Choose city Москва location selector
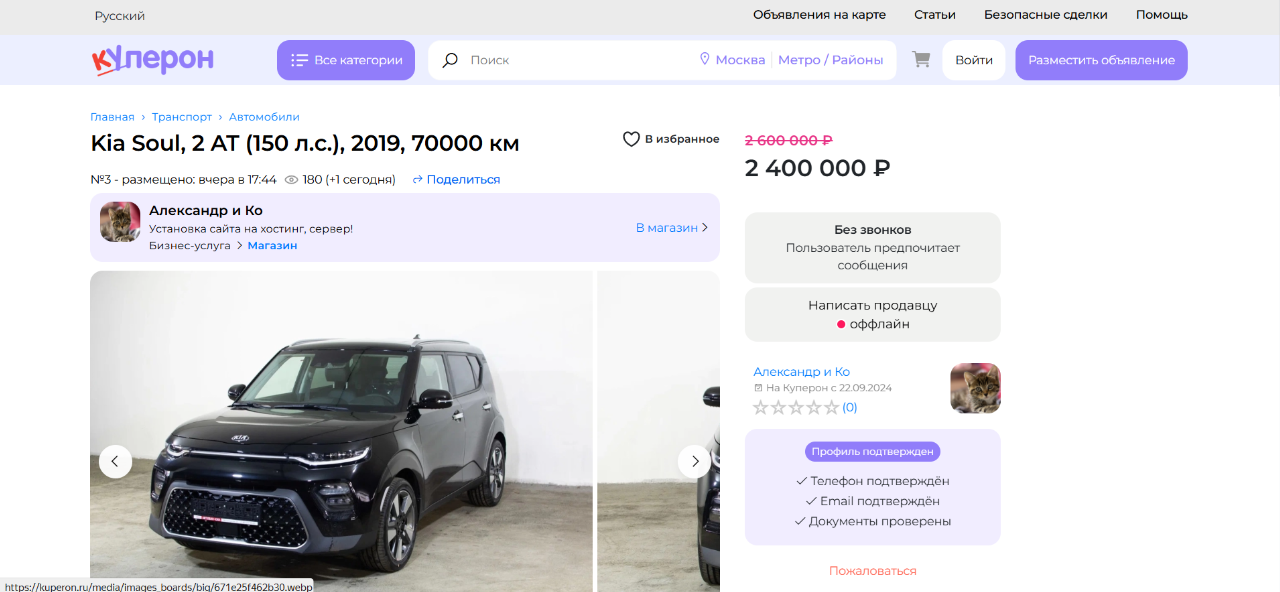 (732, 60)
